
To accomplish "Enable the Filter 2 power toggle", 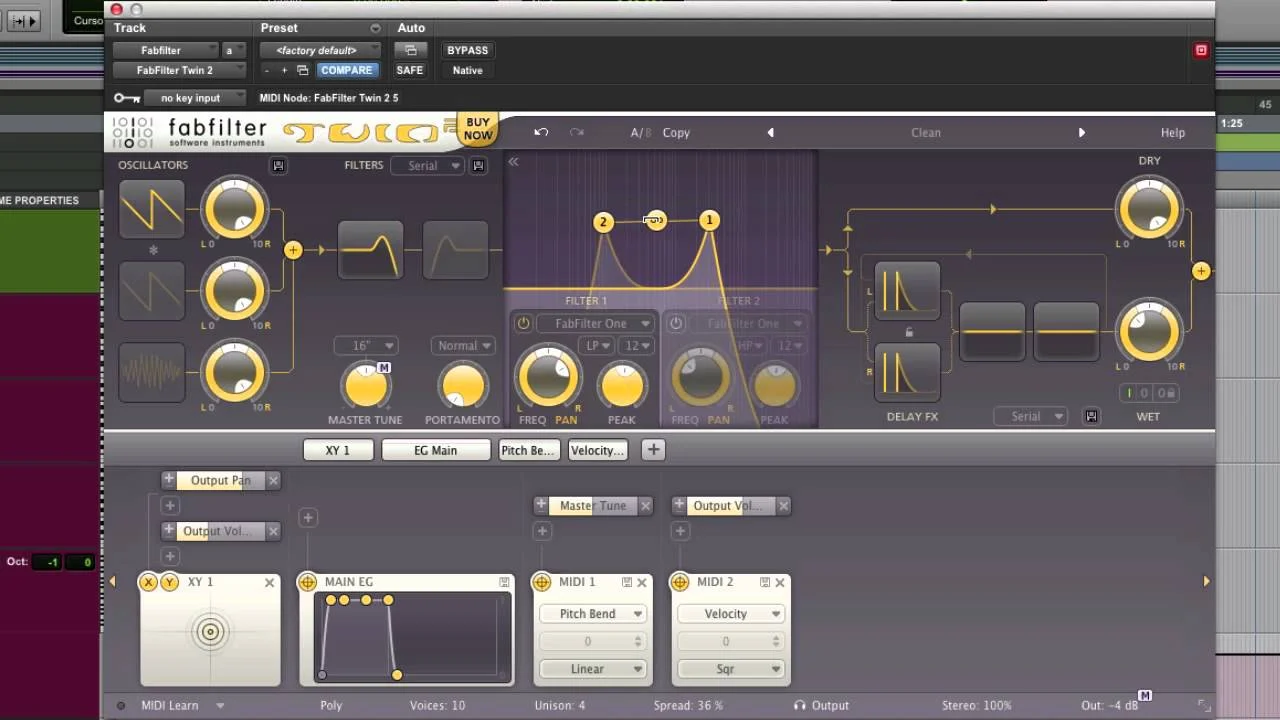I will pyautogui.click(x=676, y=323).
